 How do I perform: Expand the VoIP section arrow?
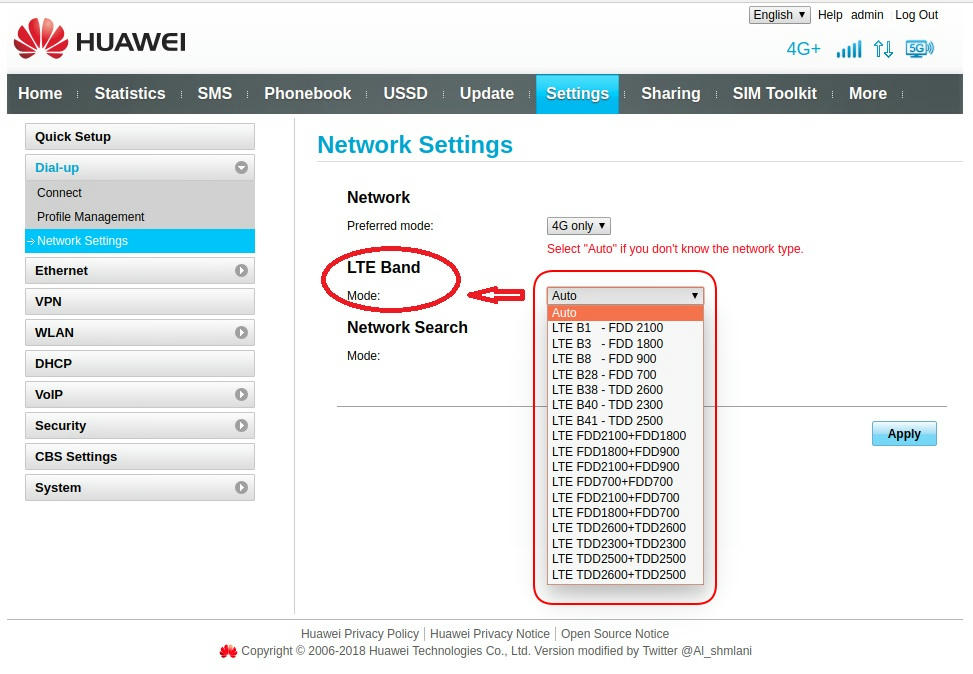click(241, 395)
